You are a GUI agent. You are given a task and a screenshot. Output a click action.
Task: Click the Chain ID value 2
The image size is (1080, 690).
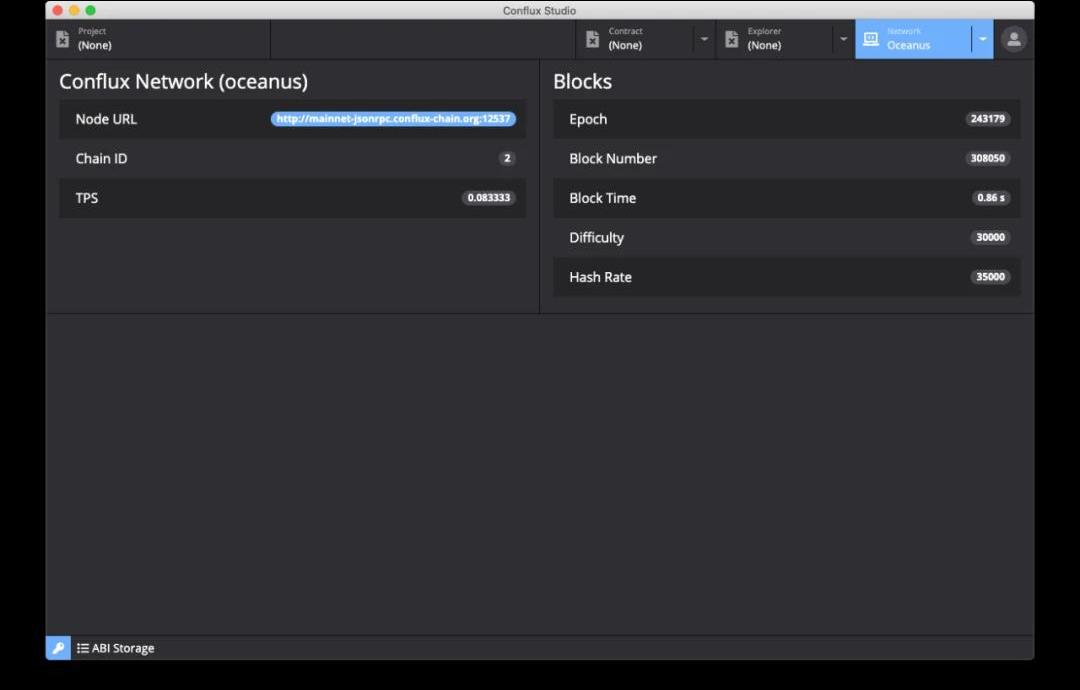508,158
